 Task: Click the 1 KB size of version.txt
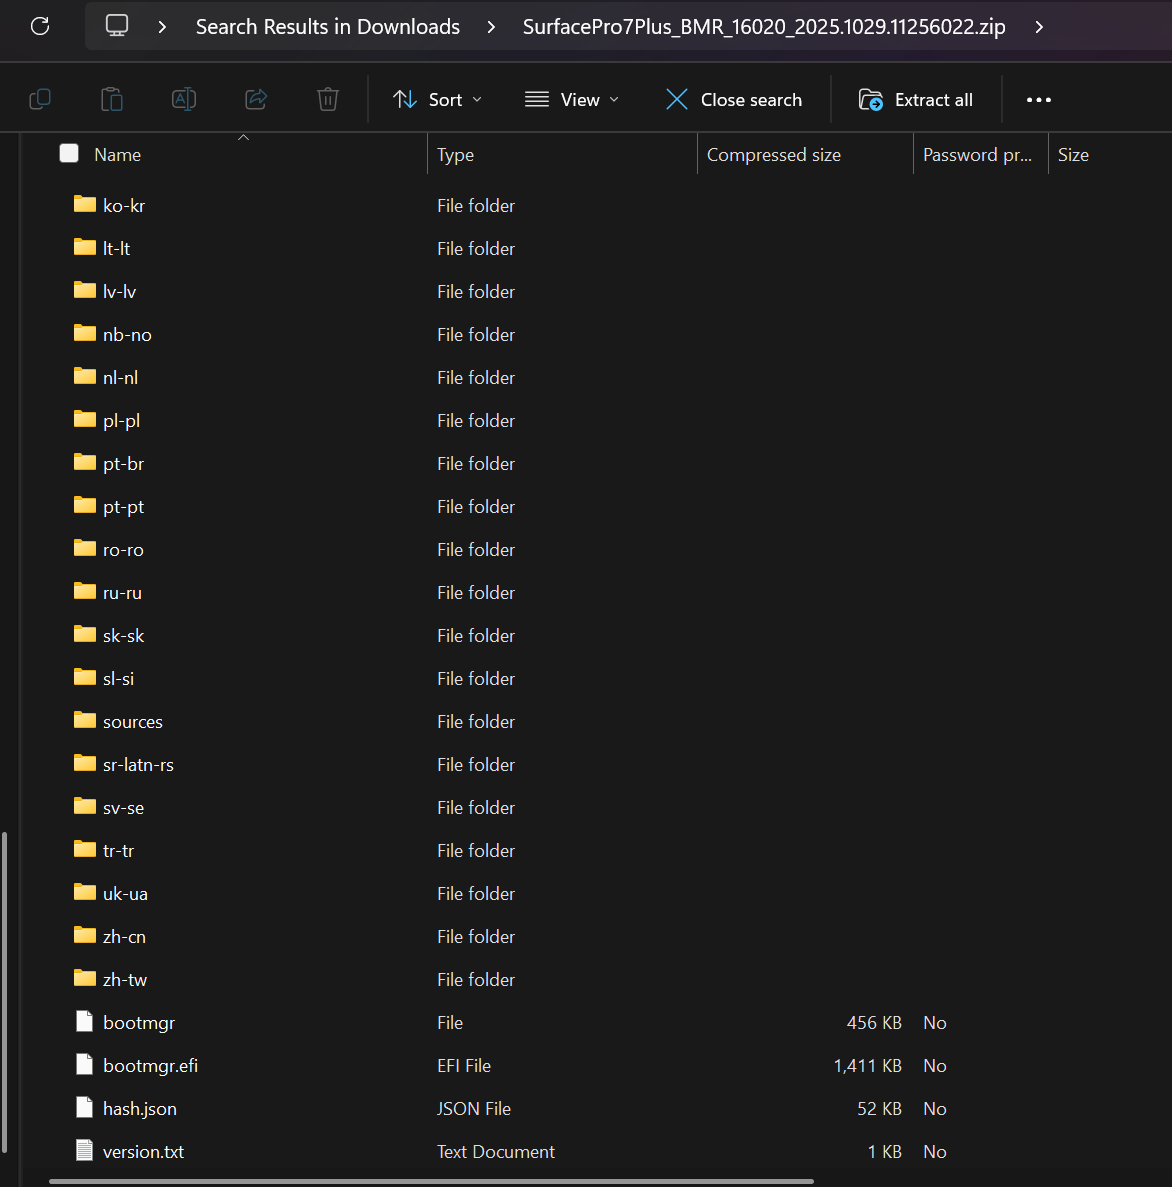(884, 1151)
